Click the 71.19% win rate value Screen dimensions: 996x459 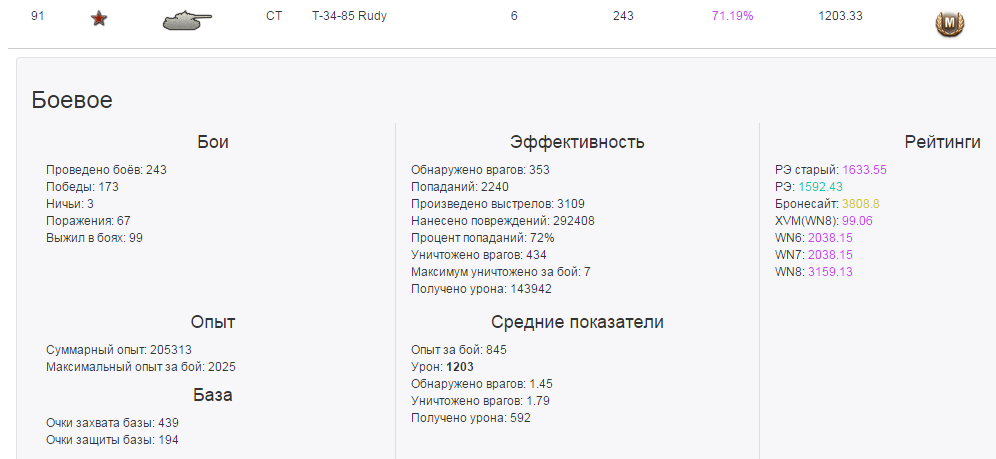pyautogui.click(x=732, y=17)
